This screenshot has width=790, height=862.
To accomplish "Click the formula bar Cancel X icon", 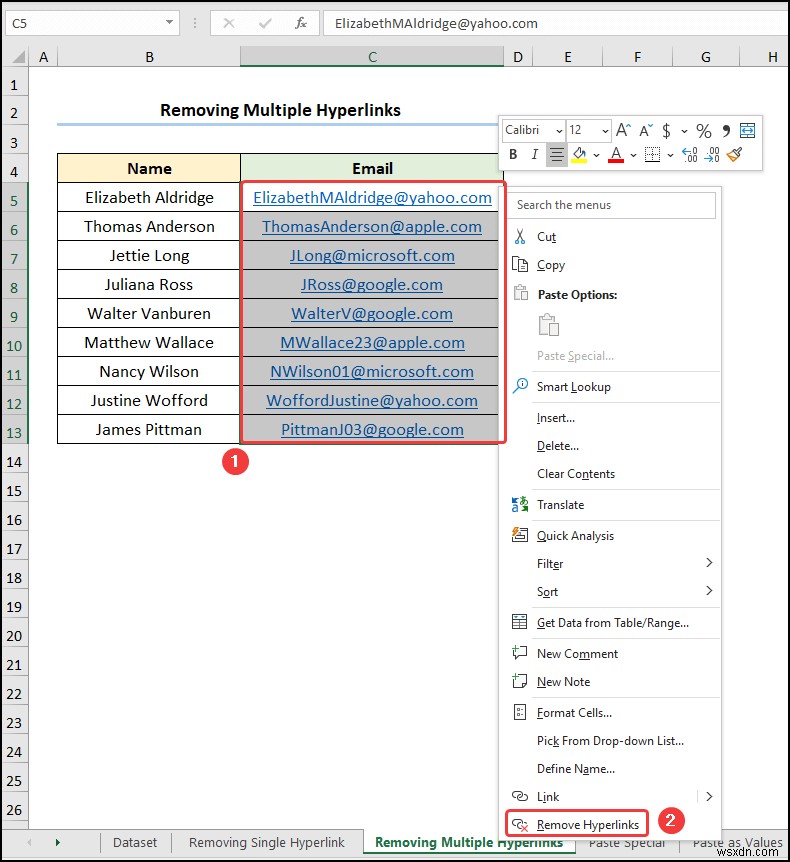I will pyautogui.click(x=229, y=23).
